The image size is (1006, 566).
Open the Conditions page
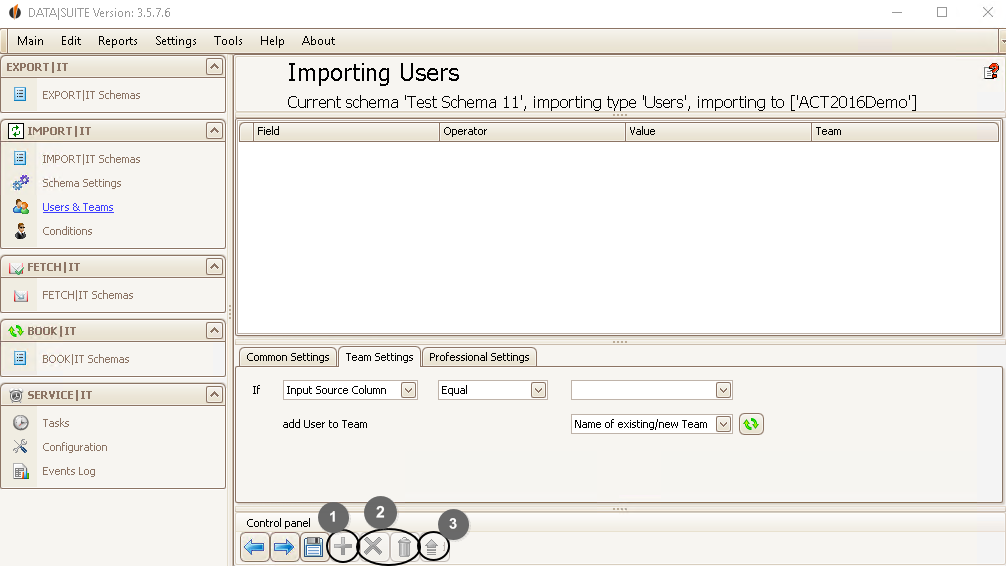tap(67, 231)
